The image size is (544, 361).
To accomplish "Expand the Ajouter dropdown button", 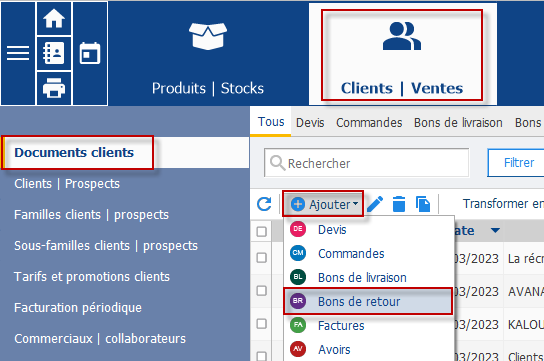I will coord(323,204).
